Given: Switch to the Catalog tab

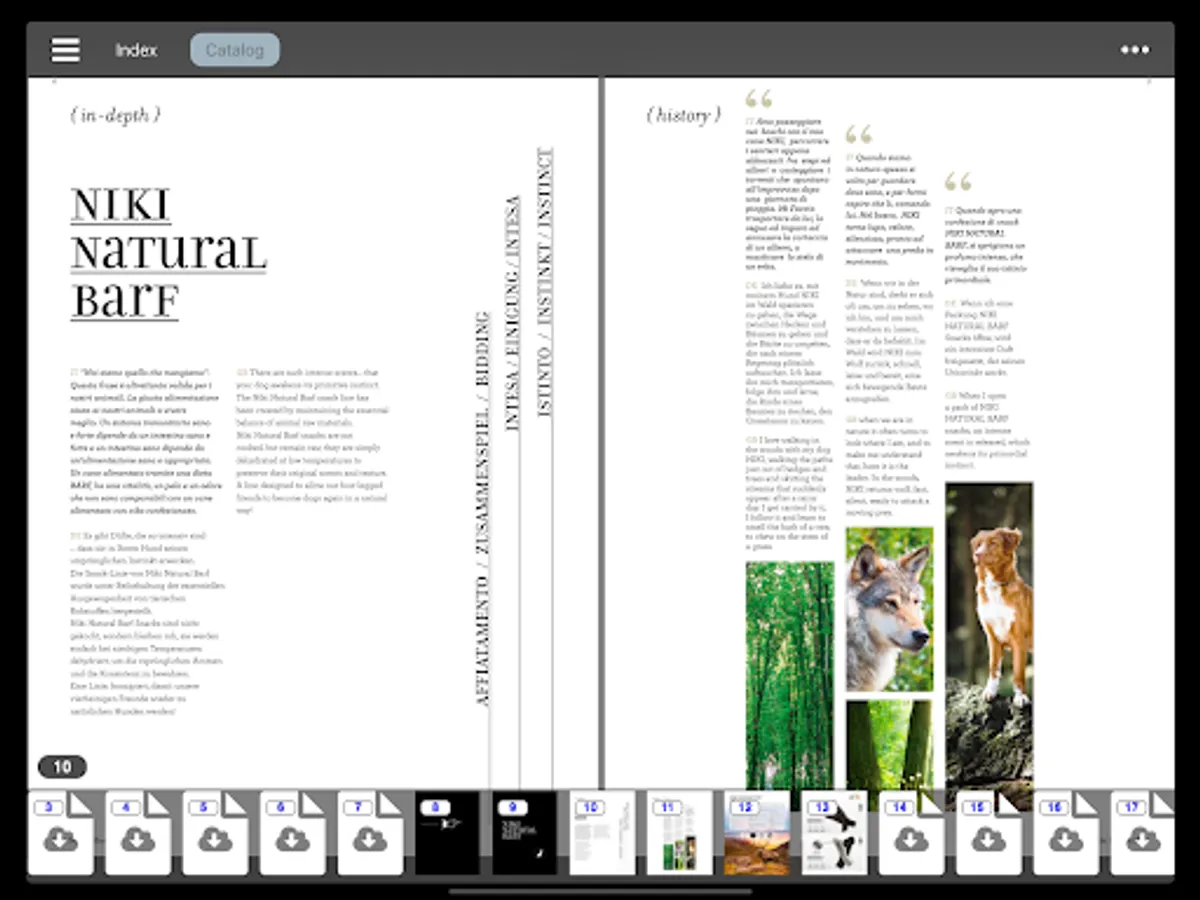Looking at the screenshot, I should [x=235, y=49].
